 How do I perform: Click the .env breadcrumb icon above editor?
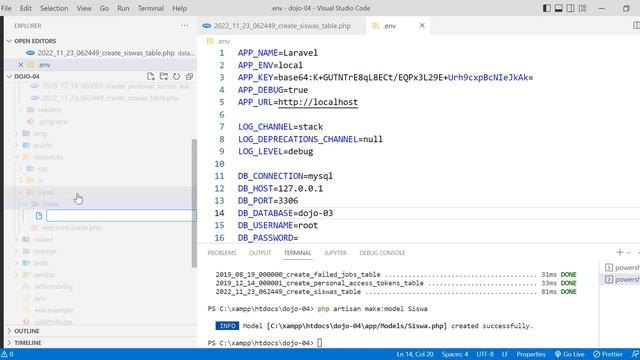[210, 41]
